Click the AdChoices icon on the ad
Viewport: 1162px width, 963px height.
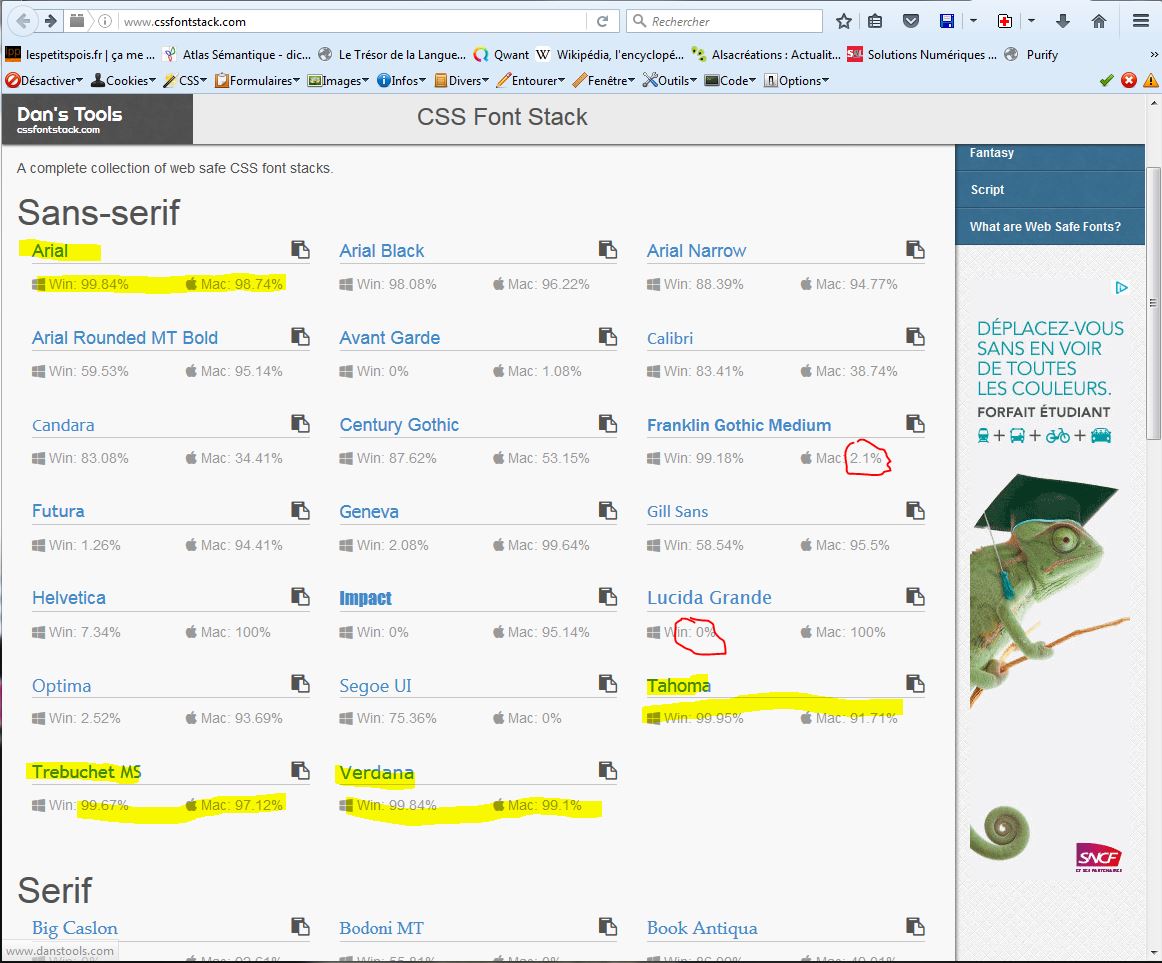coord(1121,288)
